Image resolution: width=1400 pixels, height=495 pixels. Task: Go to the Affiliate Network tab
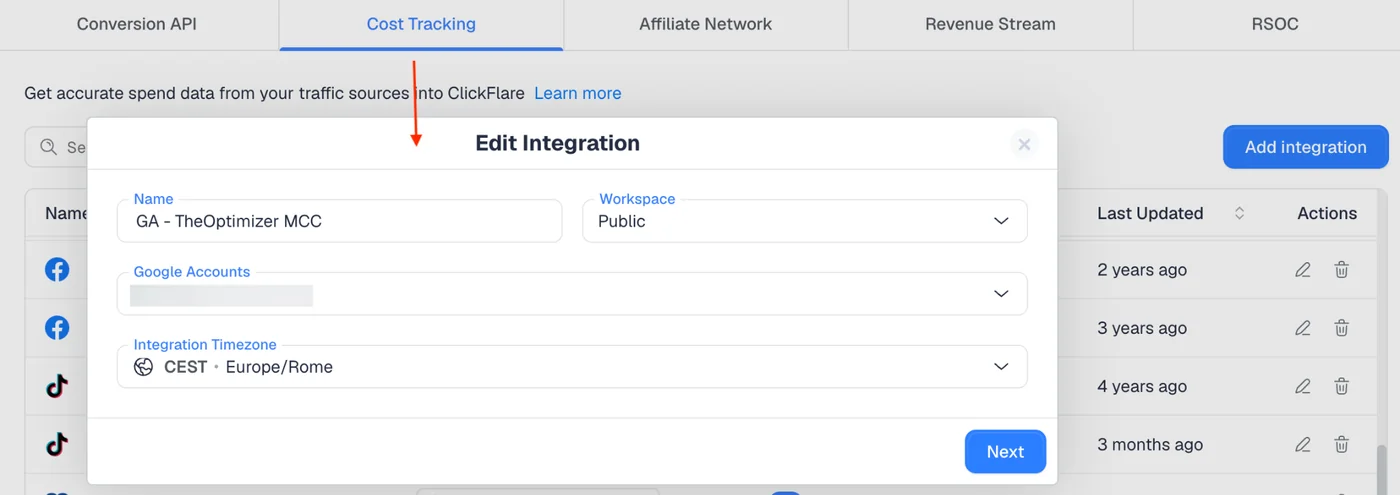point(706,24)
